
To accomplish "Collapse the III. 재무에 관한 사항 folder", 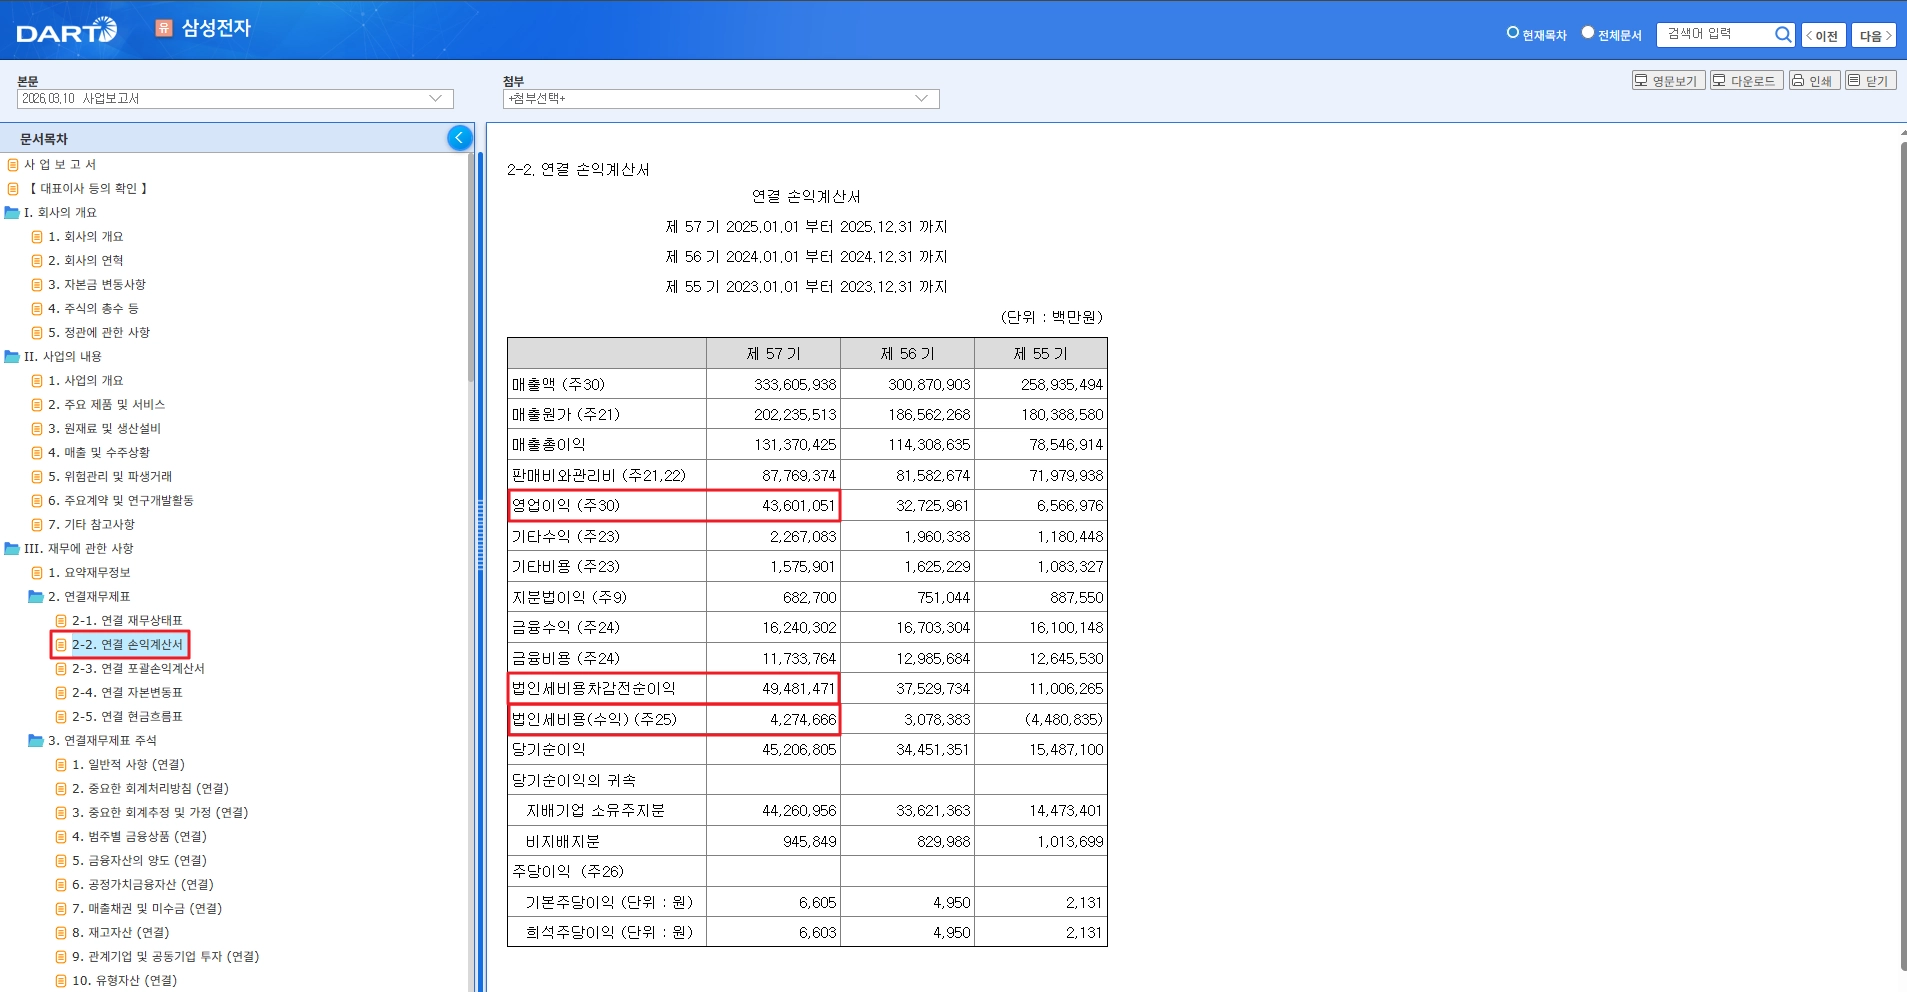I will tap(12, 549).
